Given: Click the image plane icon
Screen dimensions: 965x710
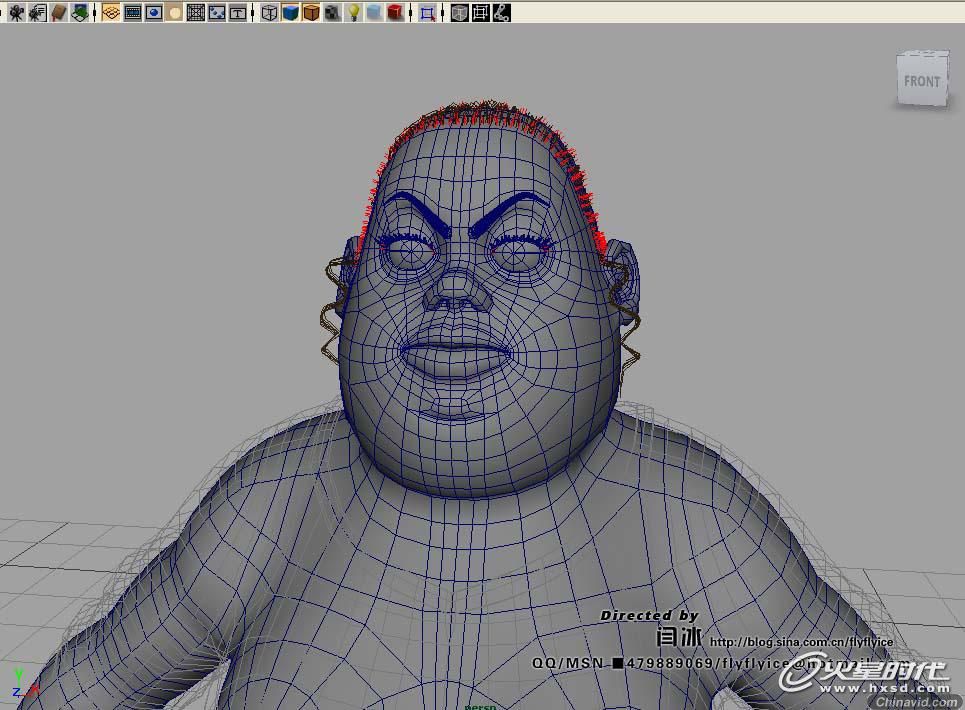Looking at the screenshot, I should [79, 12].
